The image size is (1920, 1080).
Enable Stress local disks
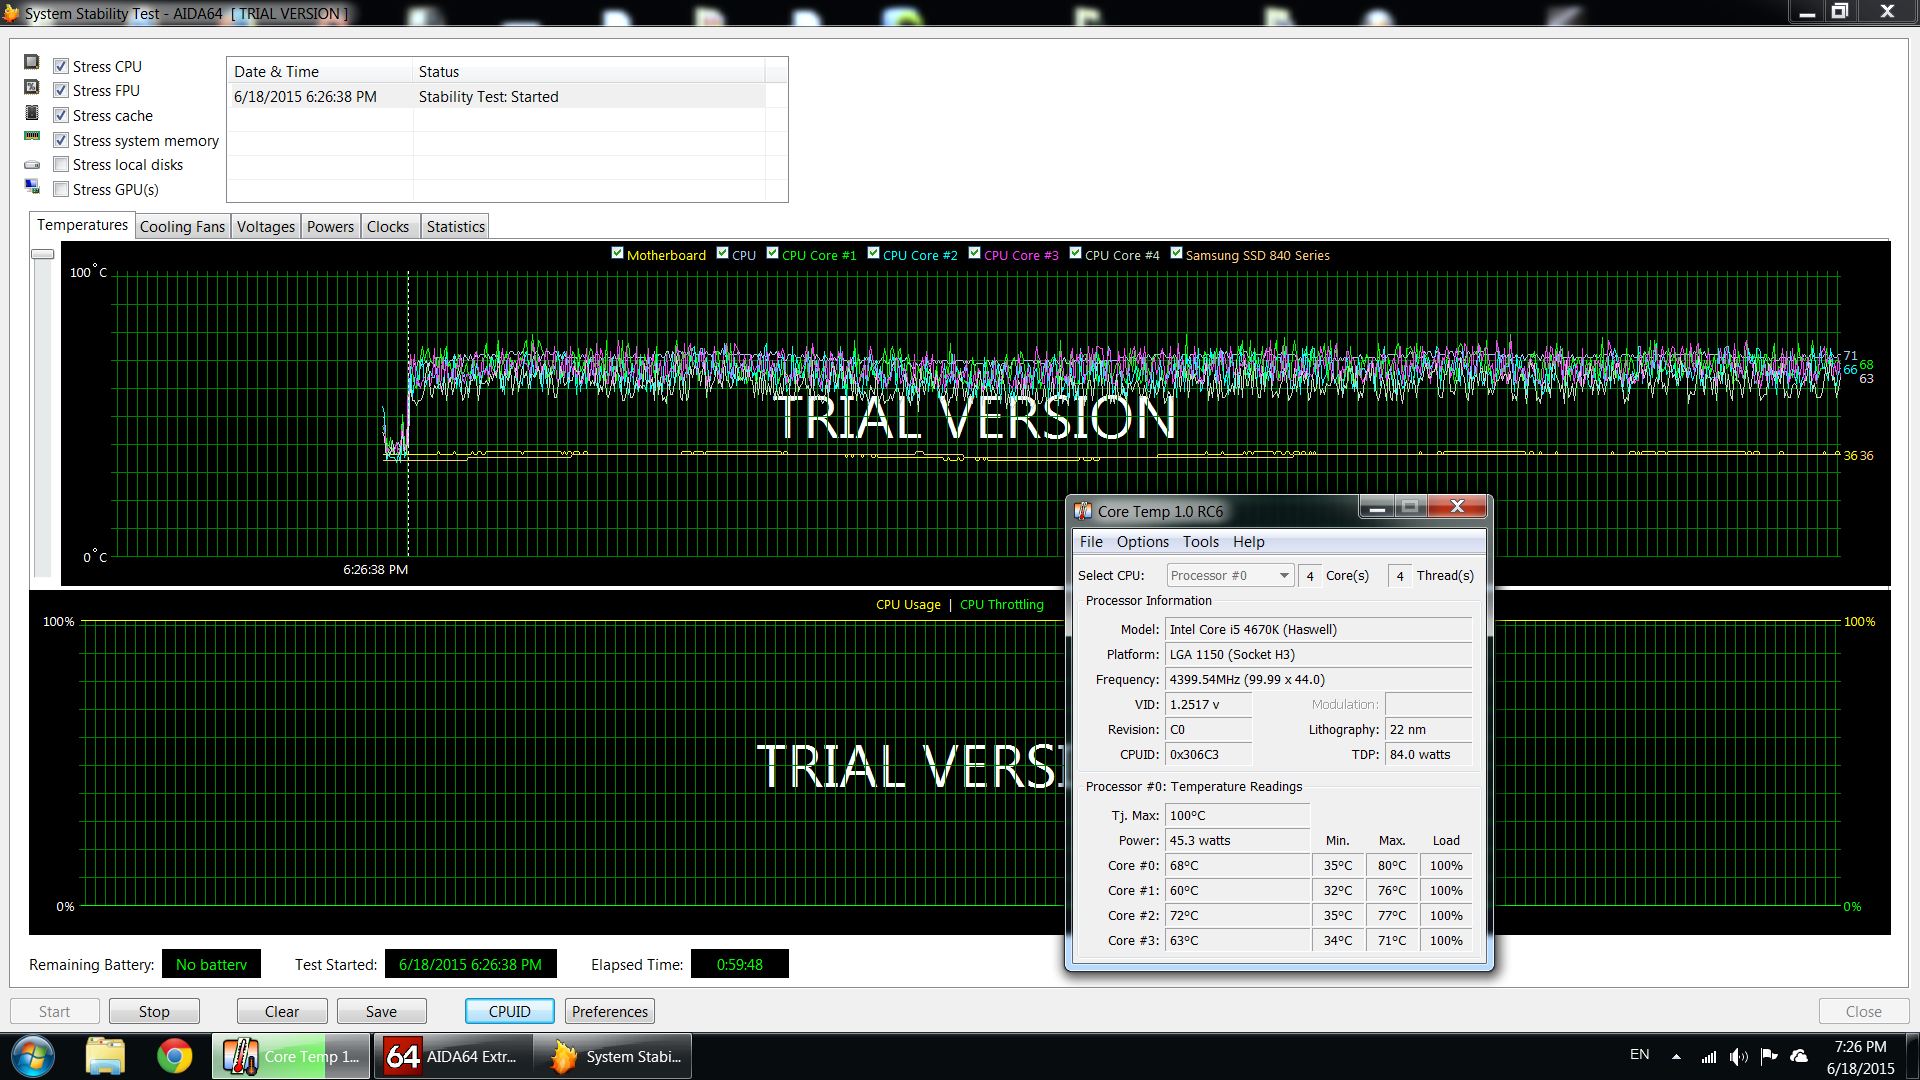click(x=61, y=164)
